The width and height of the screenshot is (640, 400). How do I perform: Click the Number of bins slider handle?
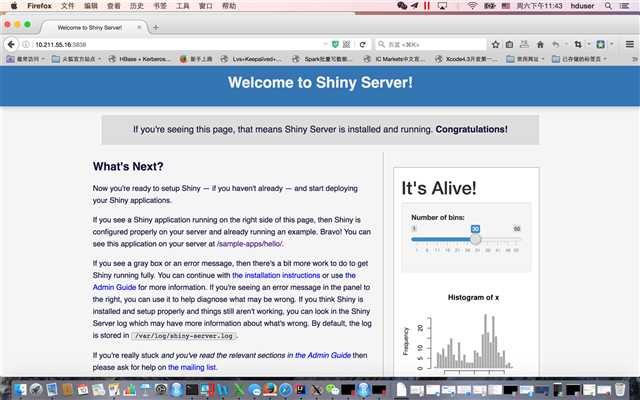pos(475,239)
